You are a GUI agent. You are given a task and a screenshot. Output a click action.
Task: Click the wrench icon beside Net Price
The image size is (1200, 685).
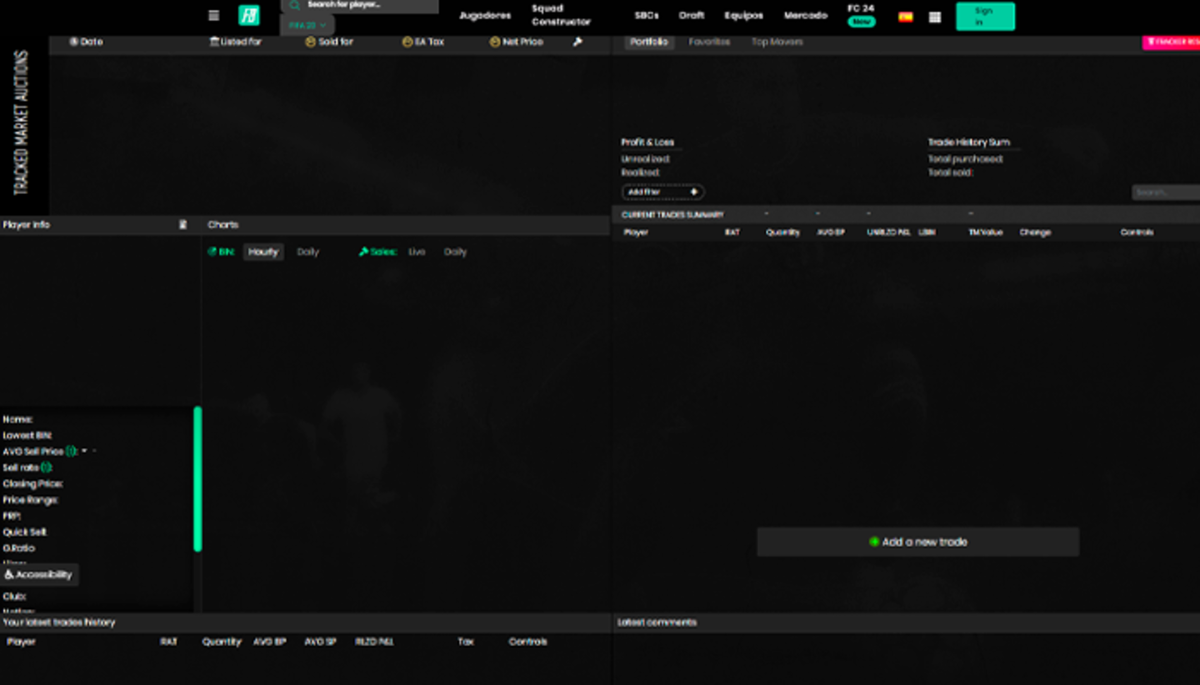point(577,42)
